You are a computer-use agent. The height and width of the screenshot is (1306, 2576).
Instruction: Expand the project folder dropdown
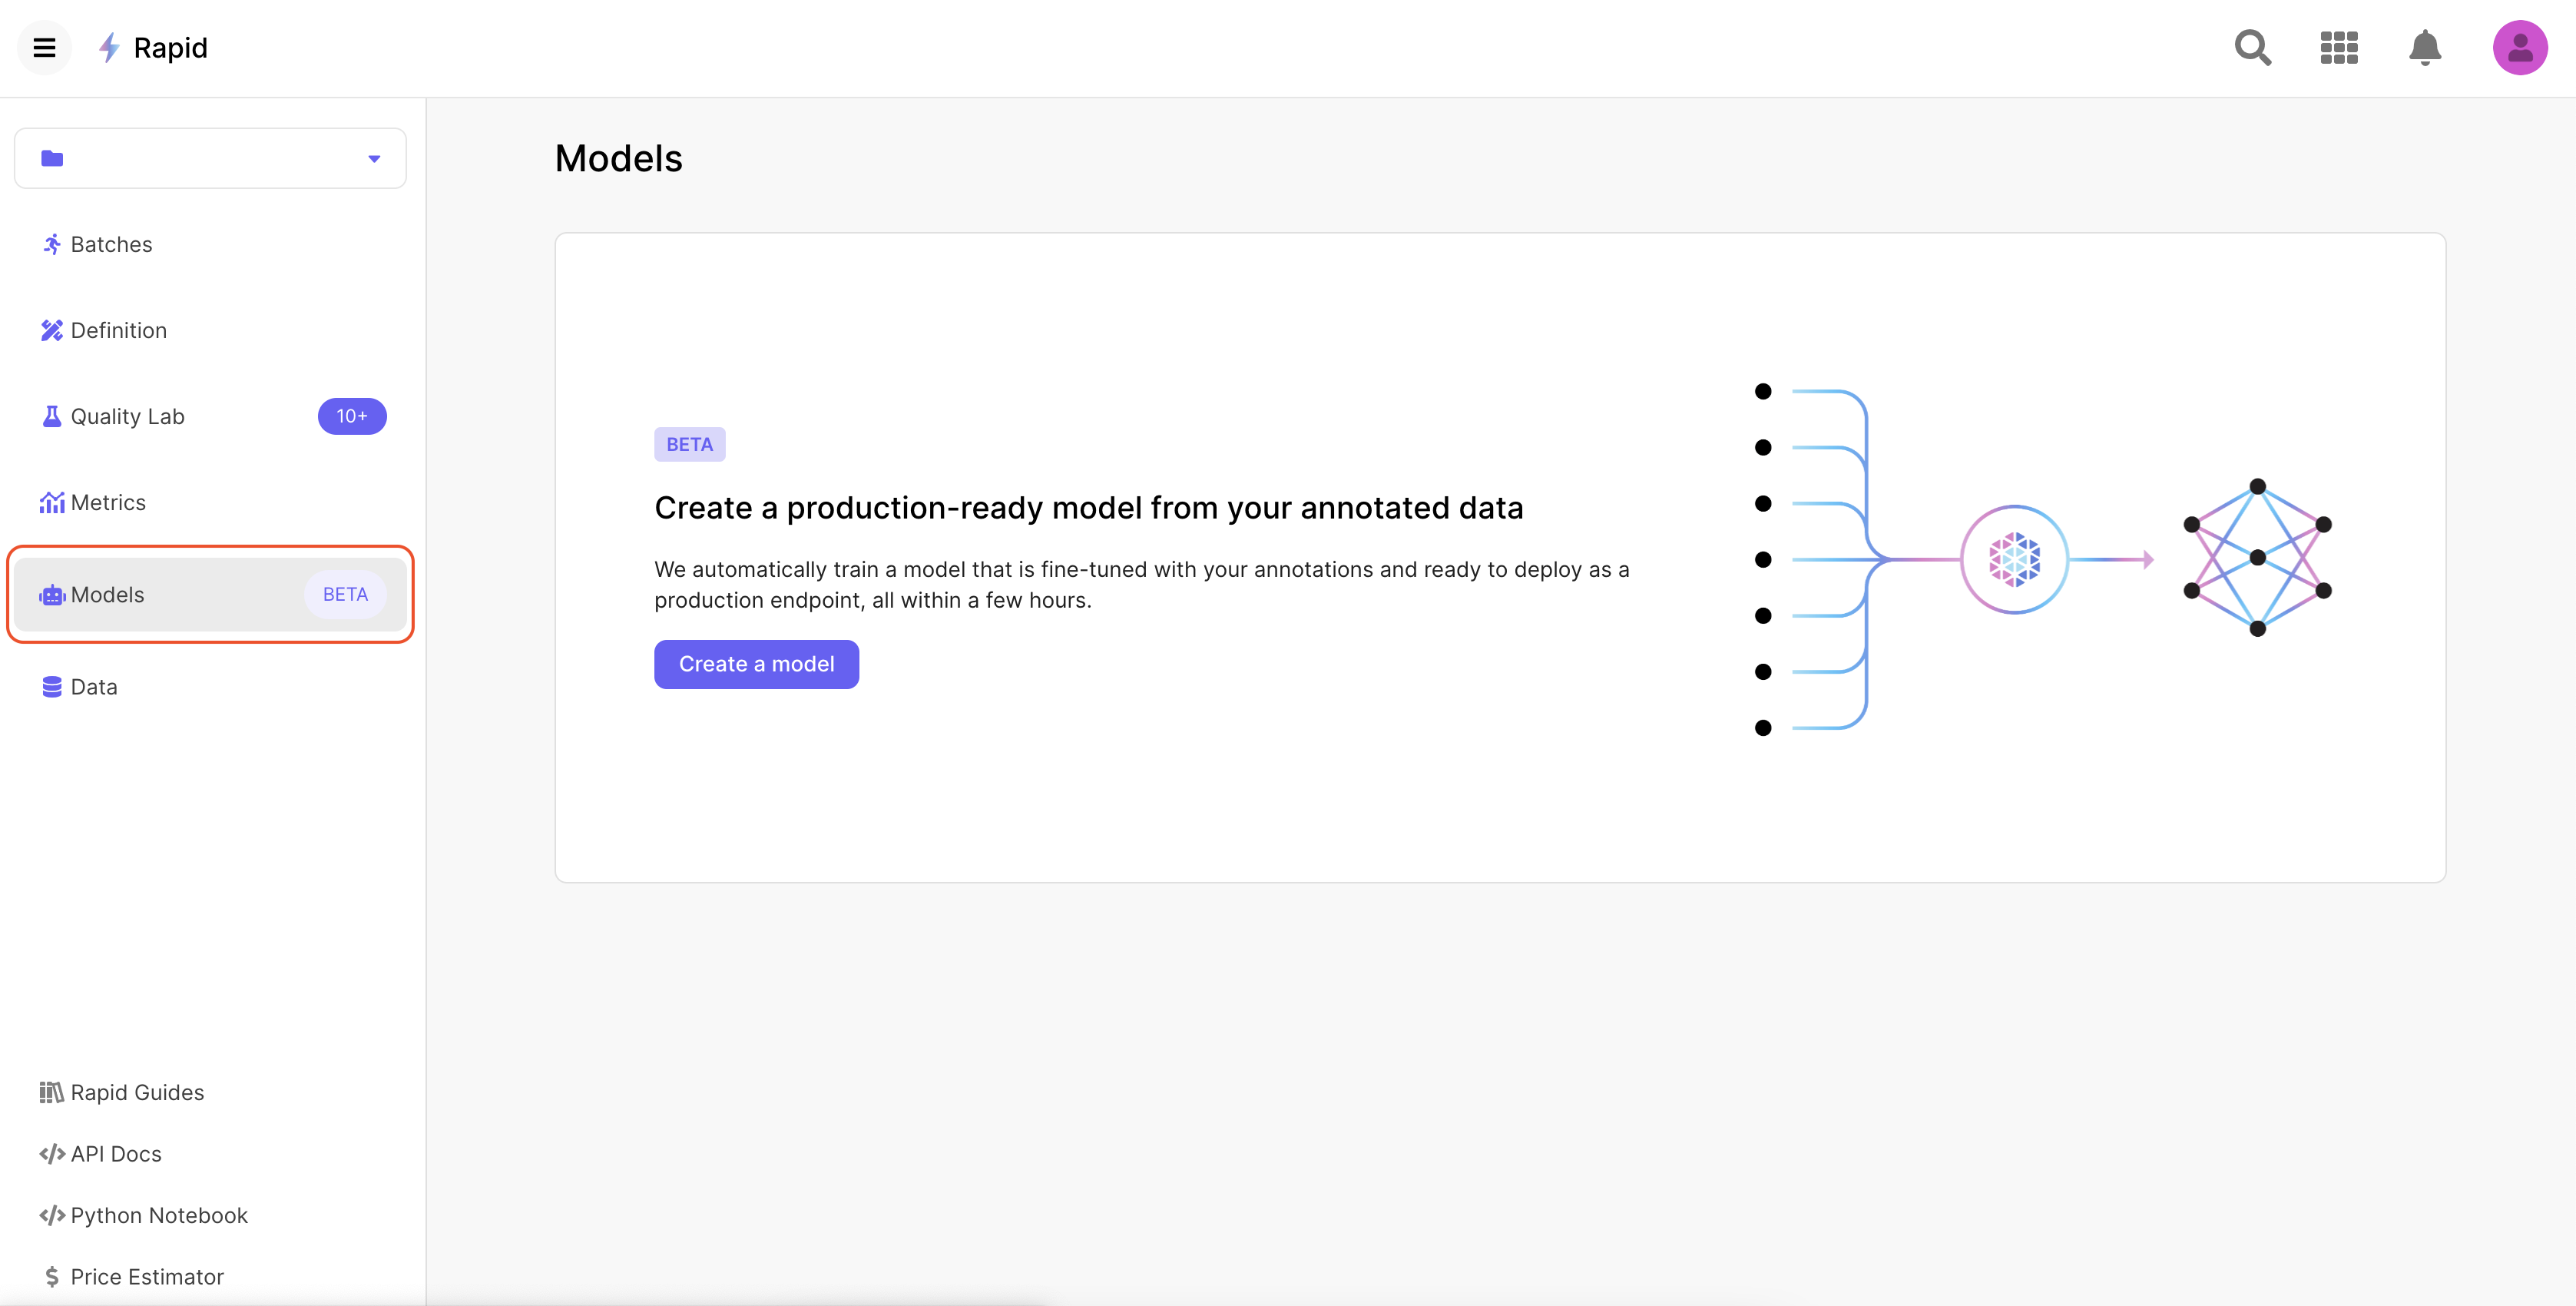tap(210, 158)
